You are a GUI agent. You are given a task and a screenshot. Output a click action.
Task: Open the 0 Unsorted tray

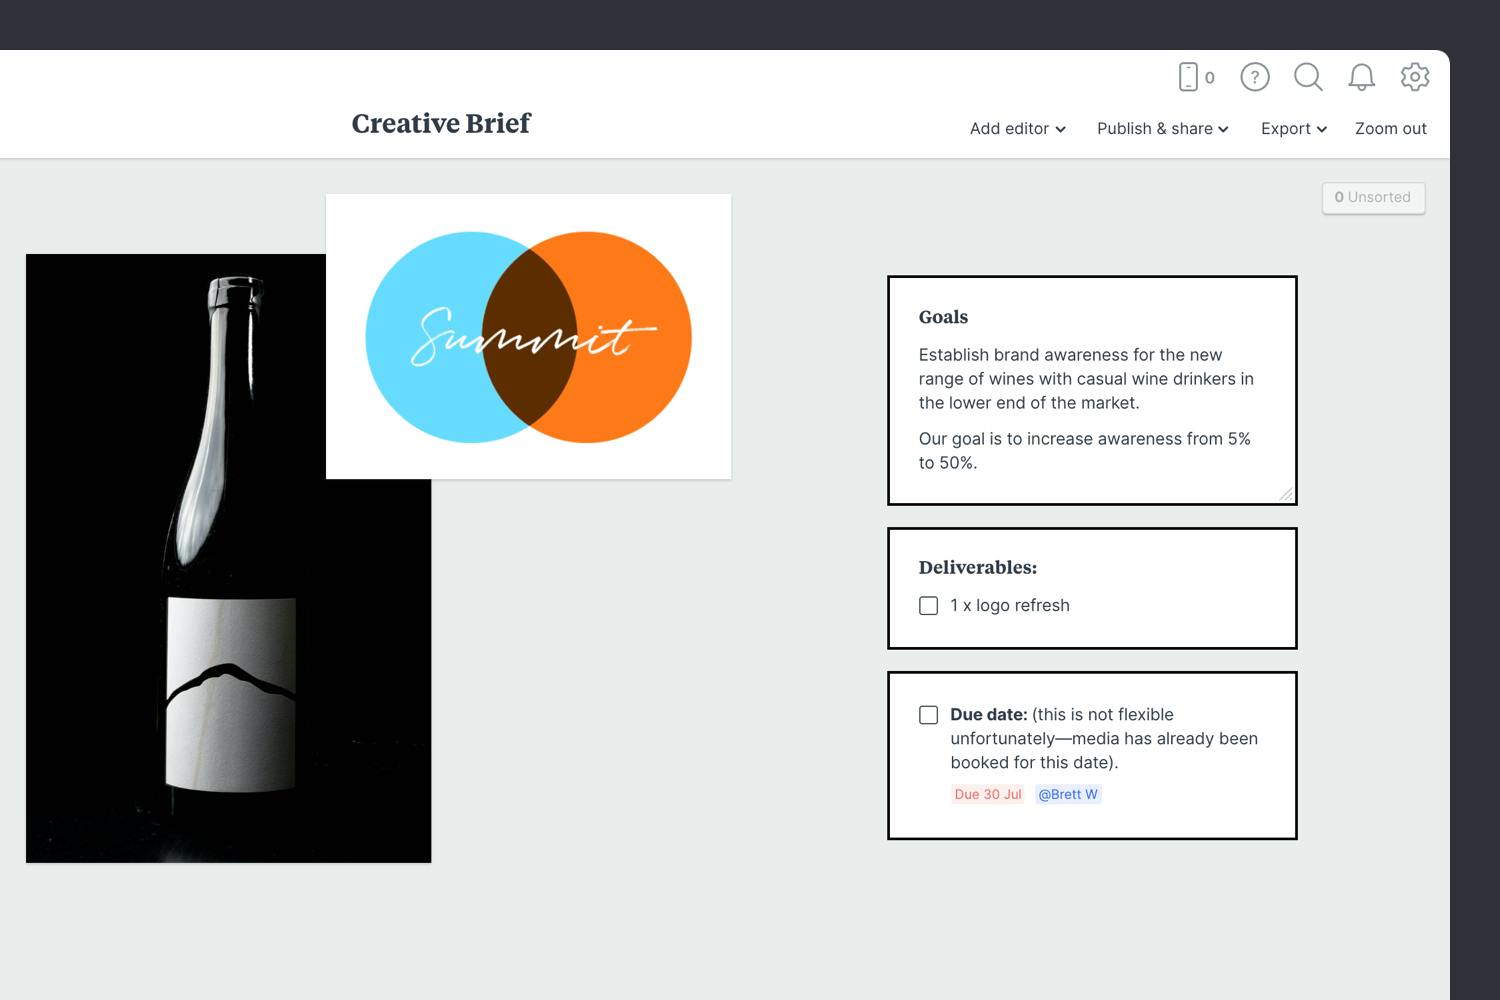click(x=1373, y=197)
